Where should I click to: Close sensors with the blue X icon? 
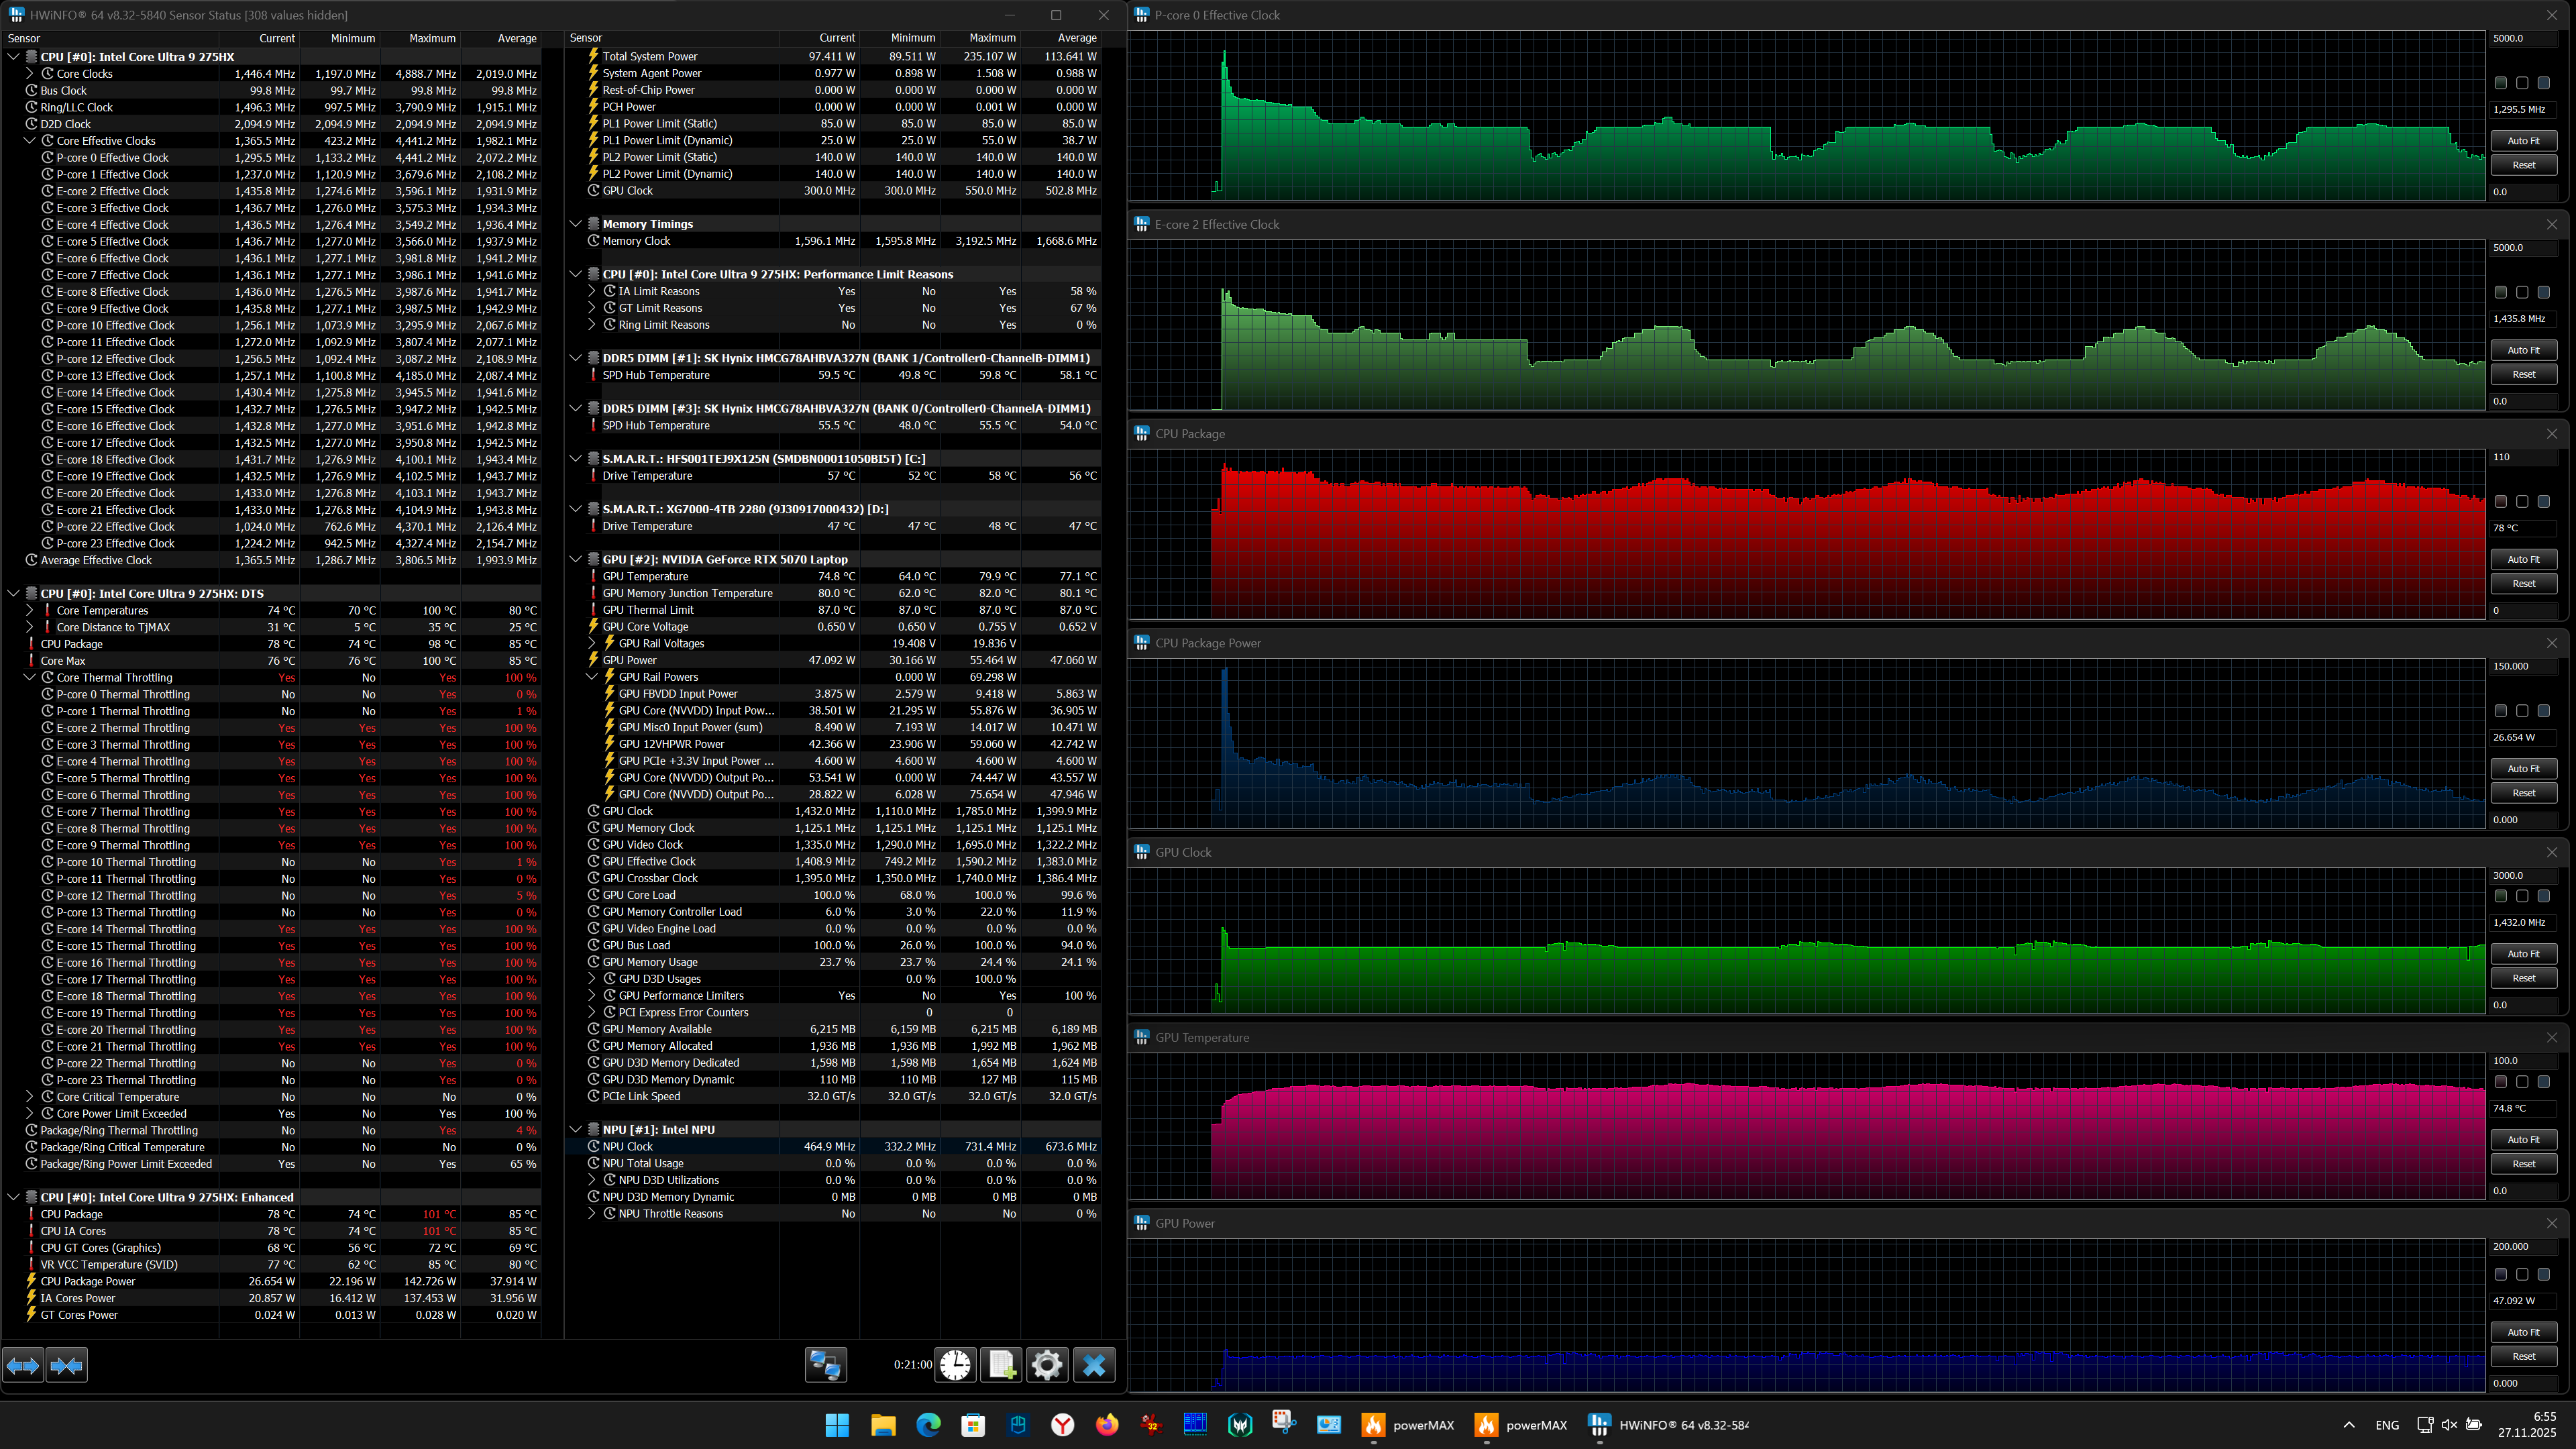1094,1365
